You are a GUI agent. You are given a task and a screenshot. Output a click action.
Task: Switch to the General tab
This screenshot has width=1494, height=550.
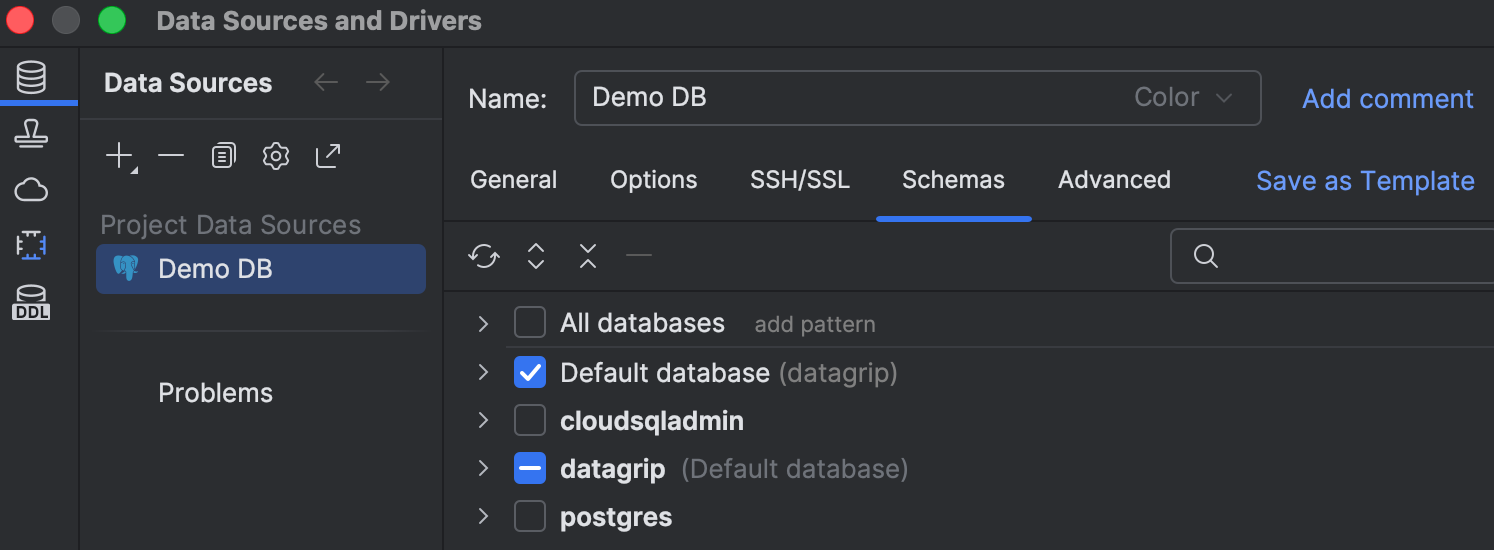pos(514,180)
